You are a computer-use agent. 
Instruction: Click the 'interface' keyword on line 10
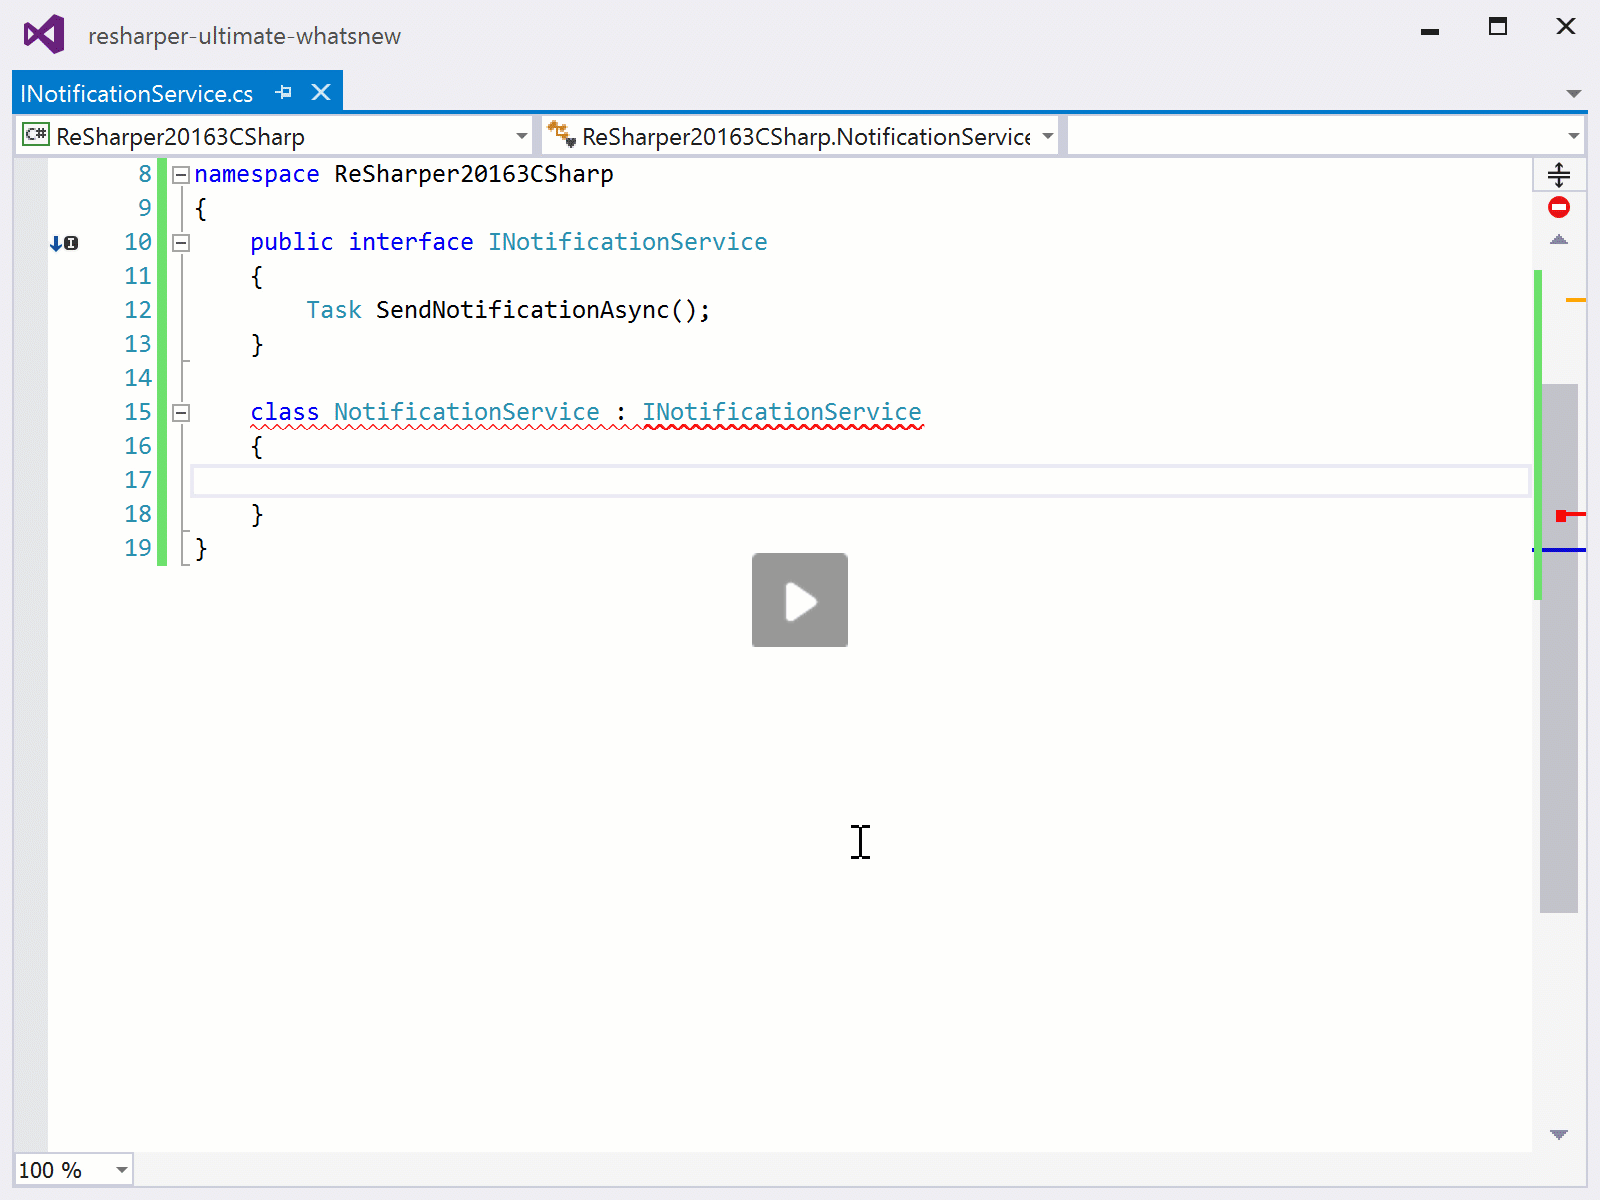pos(411,242)
